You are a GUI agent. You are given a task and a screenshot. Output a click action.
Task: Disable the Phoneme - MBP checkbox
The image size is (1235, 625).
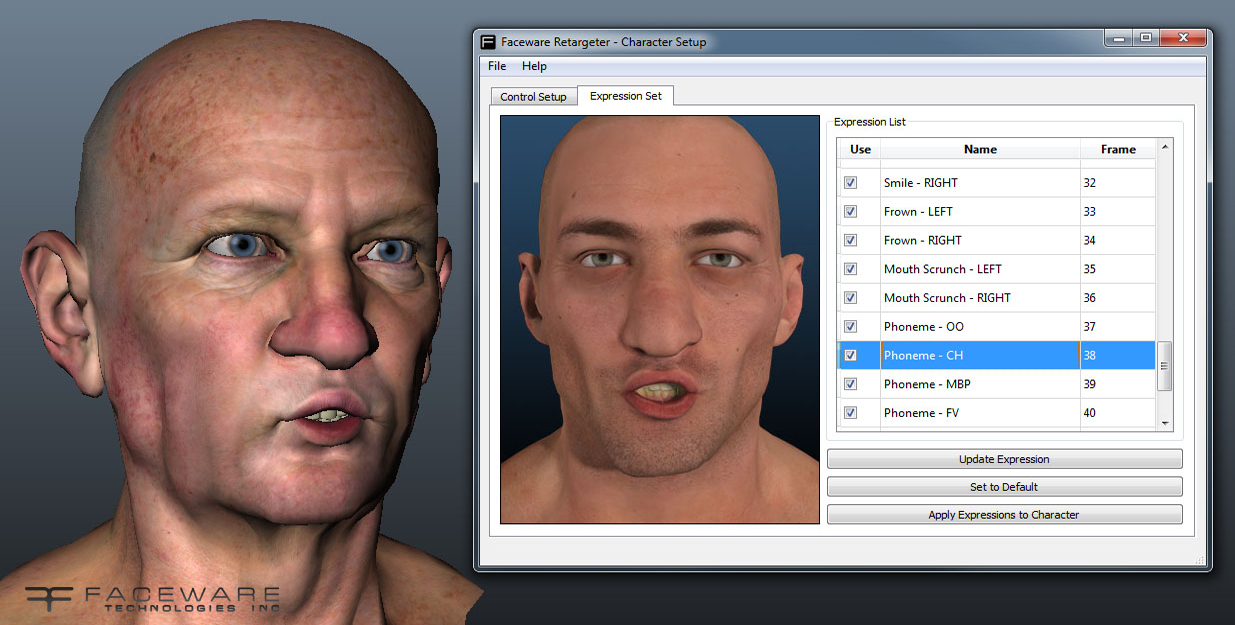tap(850, 384)
